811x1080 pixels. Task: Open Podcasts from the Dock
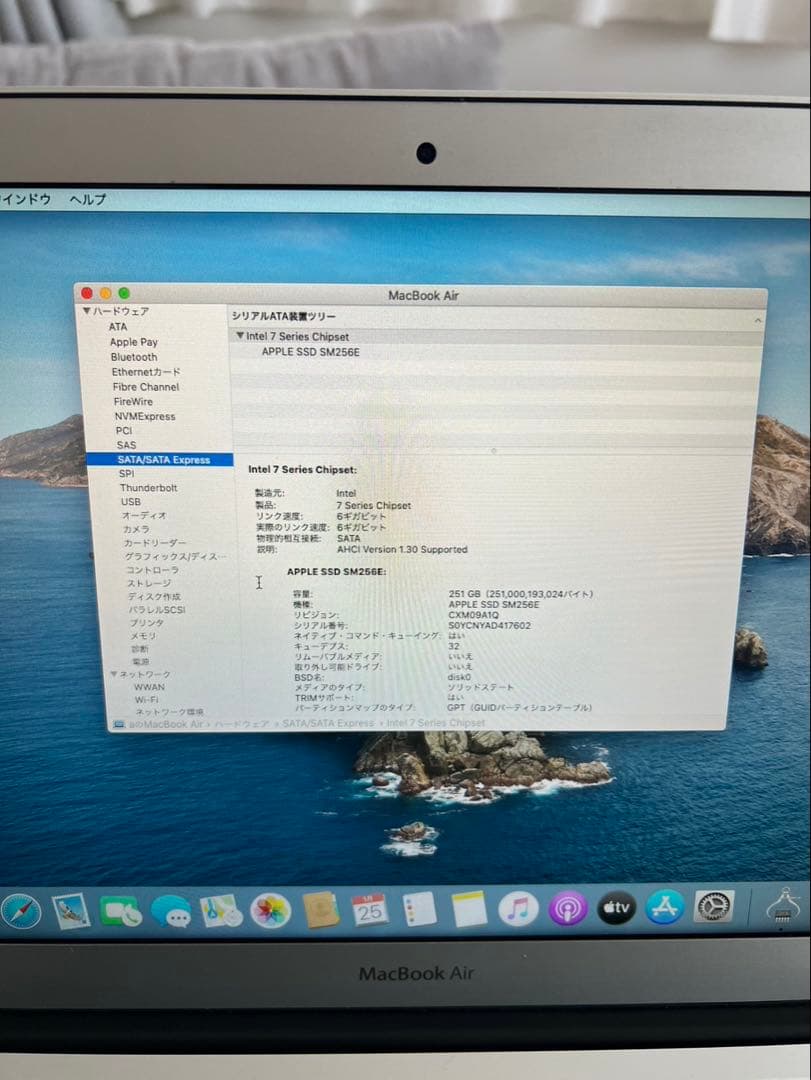[x=567, y=910]
